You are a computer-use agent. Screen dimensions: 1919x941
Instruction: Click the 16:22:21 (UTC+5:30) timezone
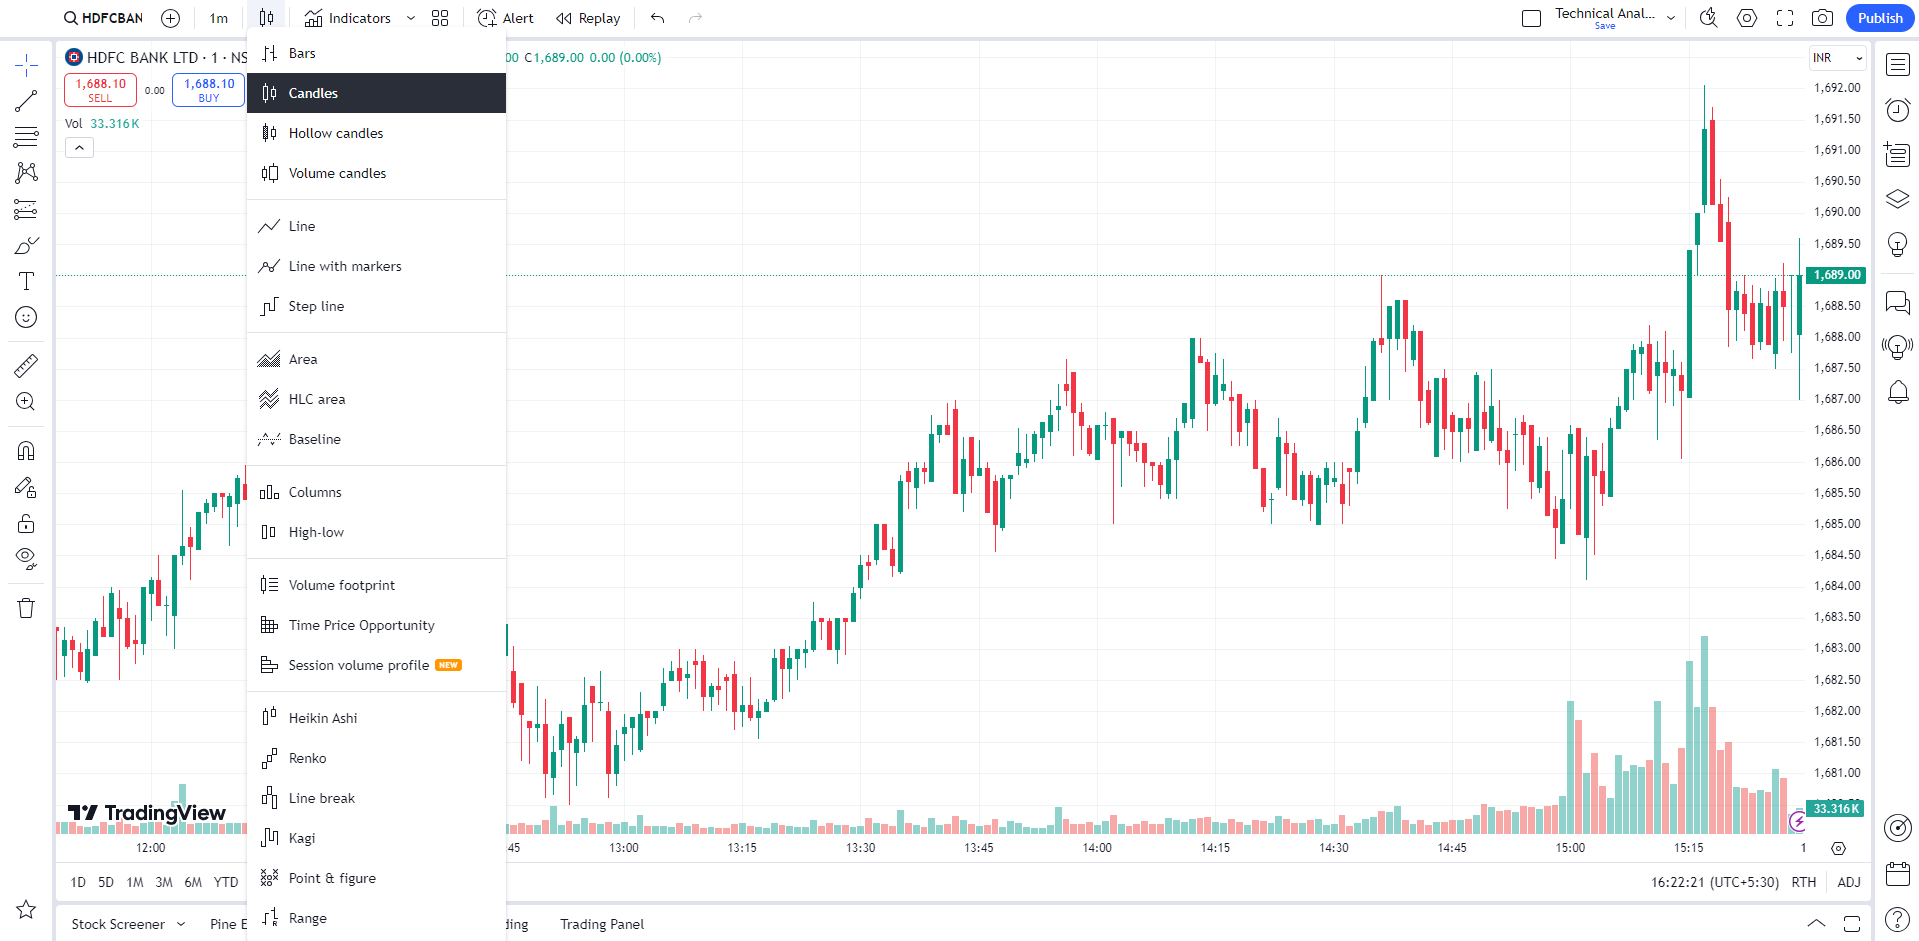point(1715,882)
